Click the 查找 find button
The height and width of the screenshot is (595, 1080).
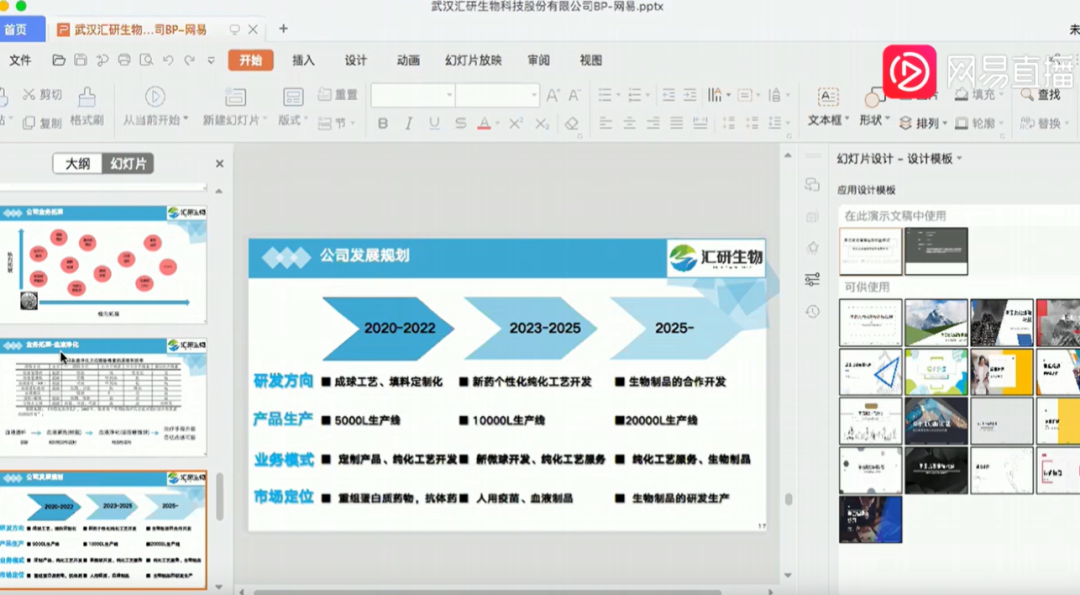pos(1041,95)
